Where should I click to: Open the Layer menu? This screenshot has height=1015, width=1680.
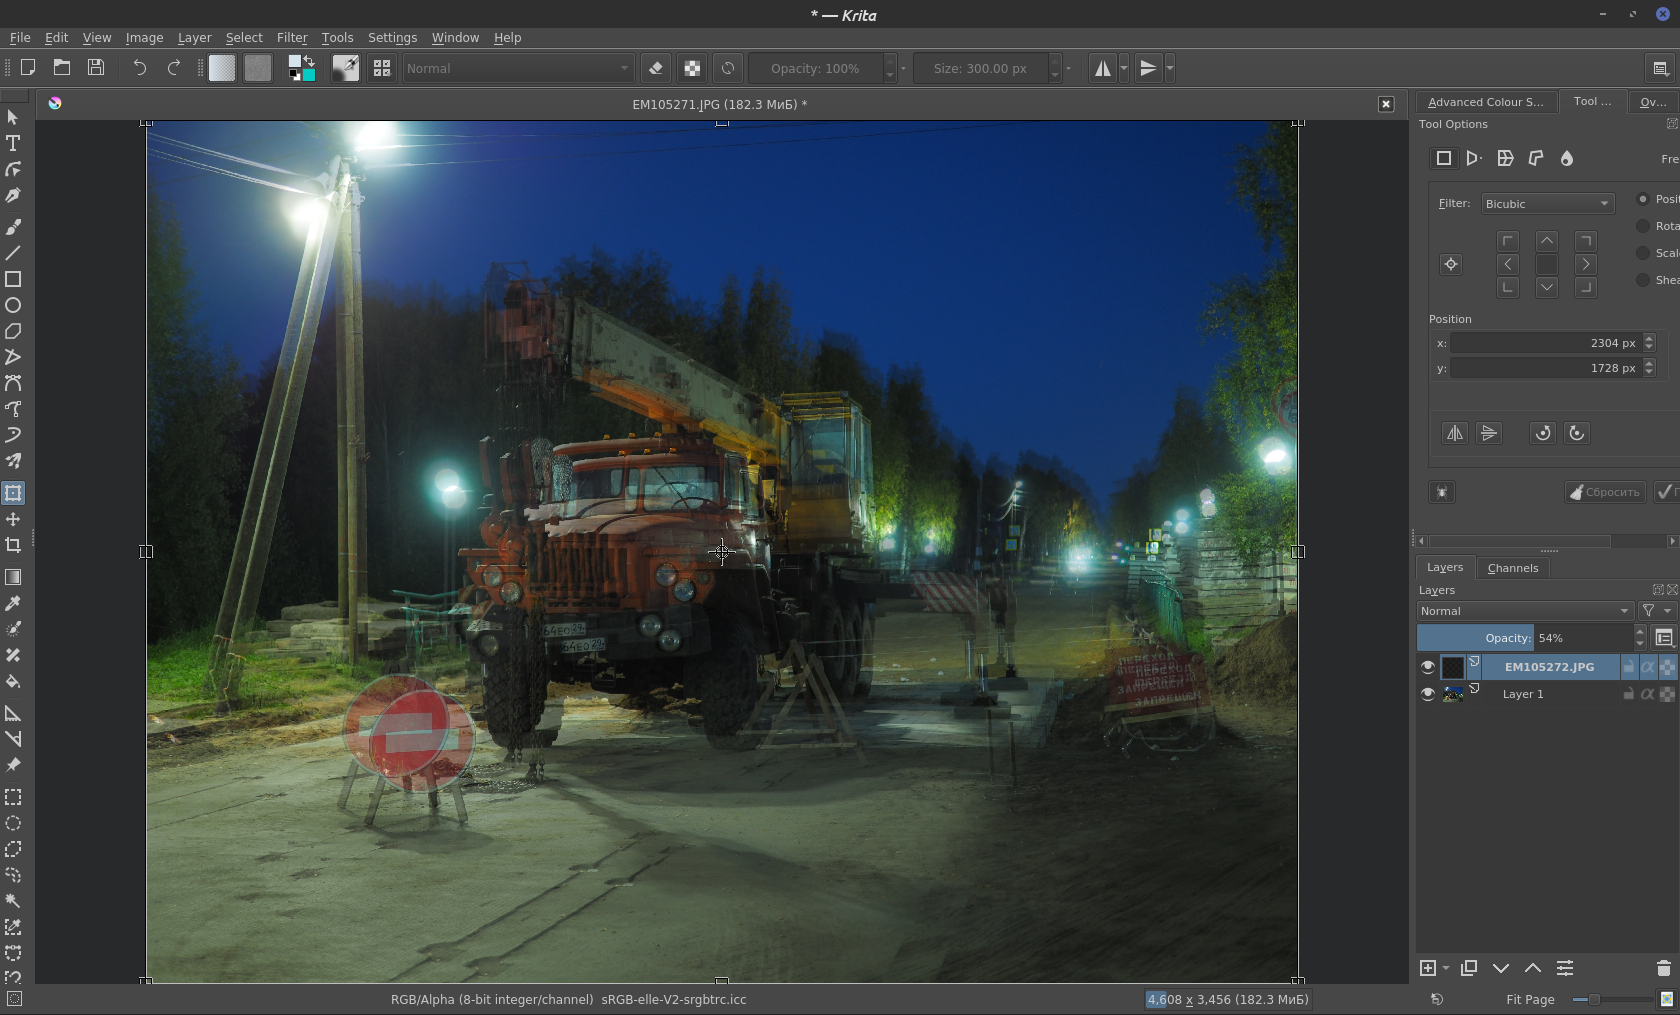click(194, 38)
